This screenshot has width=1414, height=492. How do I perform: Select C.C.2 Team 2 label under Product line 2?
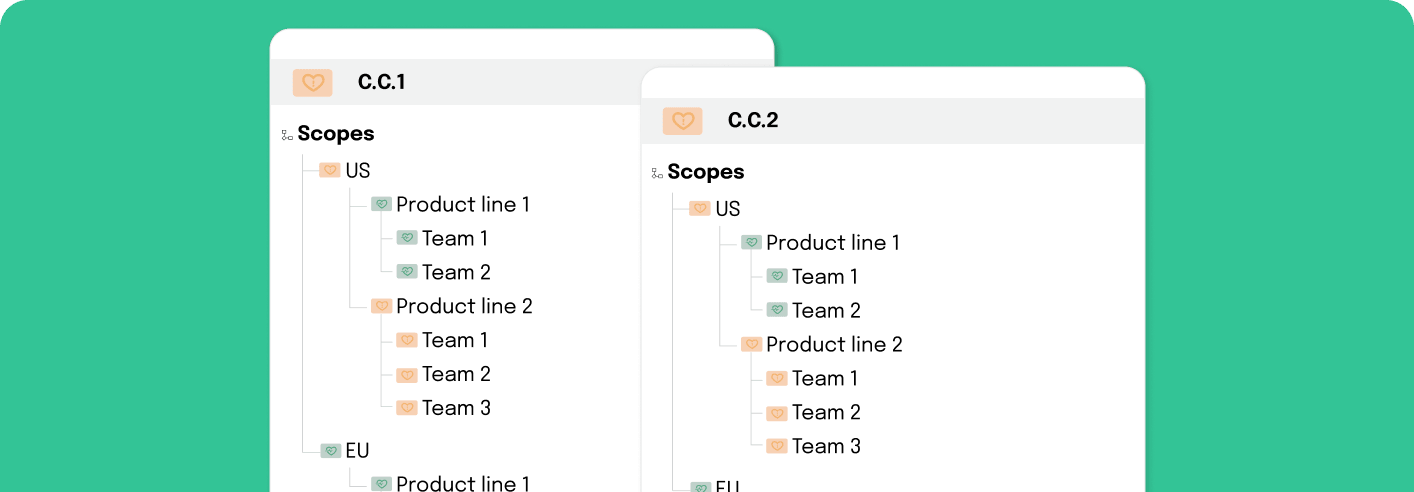(826, 412)
